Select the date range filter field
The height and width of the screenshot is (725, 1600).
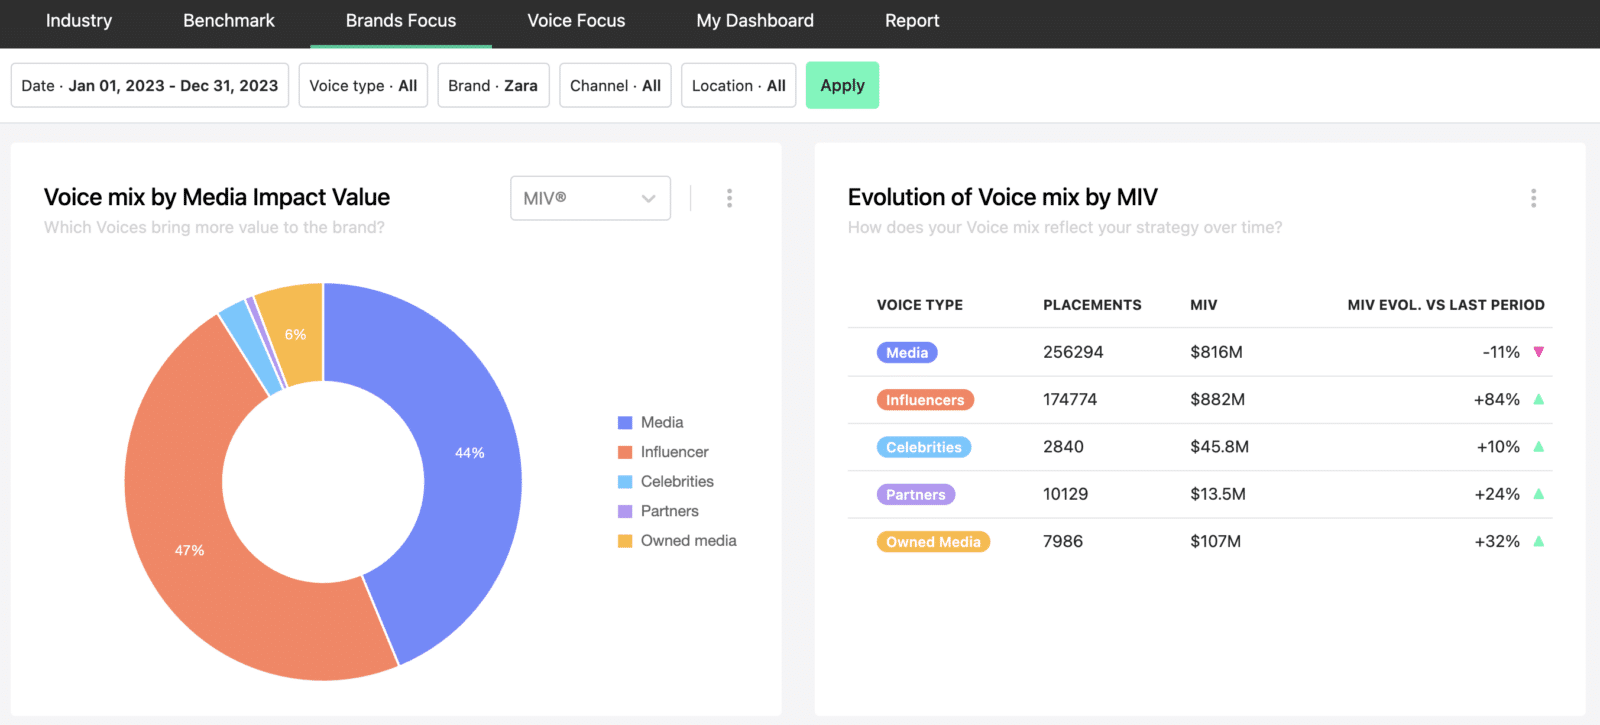point(150,86)
